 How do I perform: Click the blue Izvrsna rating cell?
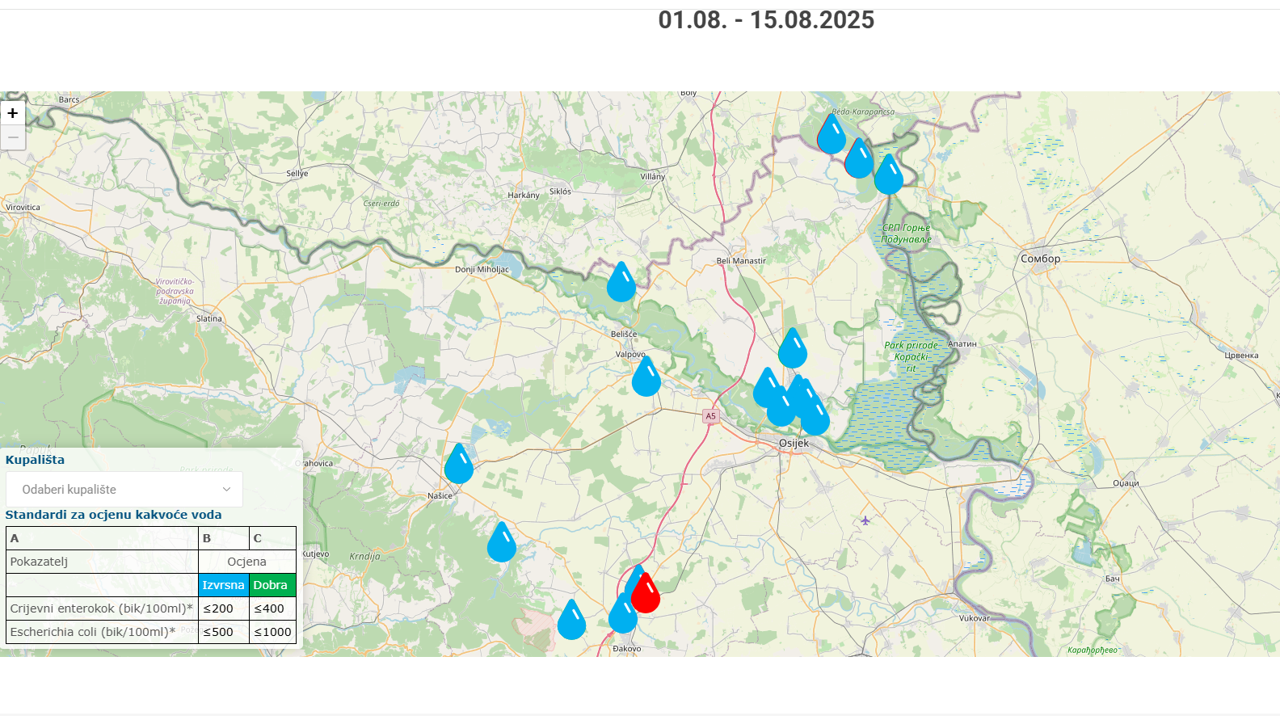(x=223, y=585)
